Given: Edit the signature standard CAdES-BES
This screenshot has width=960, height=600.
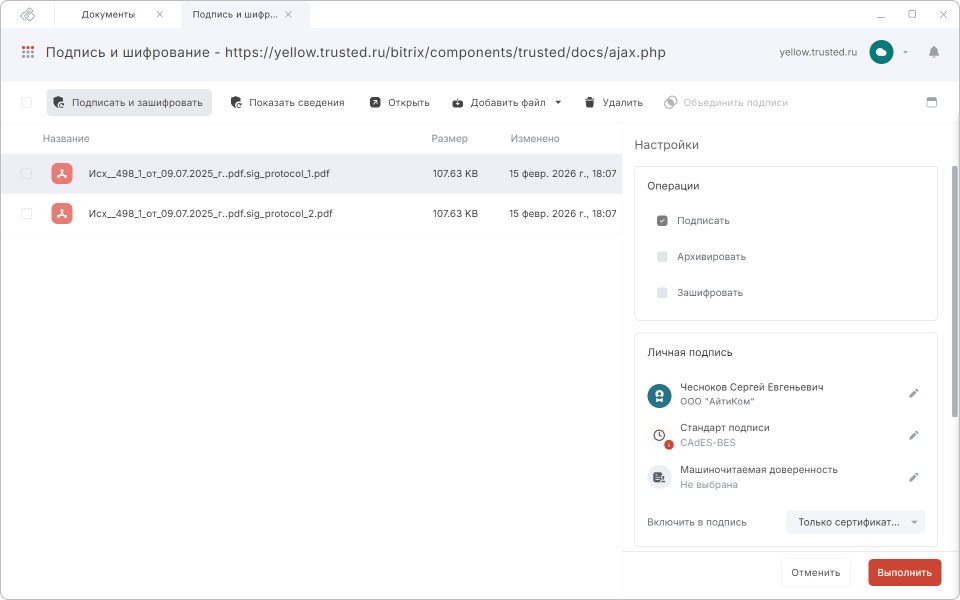Looking at the screenshot, I should 913,435.
